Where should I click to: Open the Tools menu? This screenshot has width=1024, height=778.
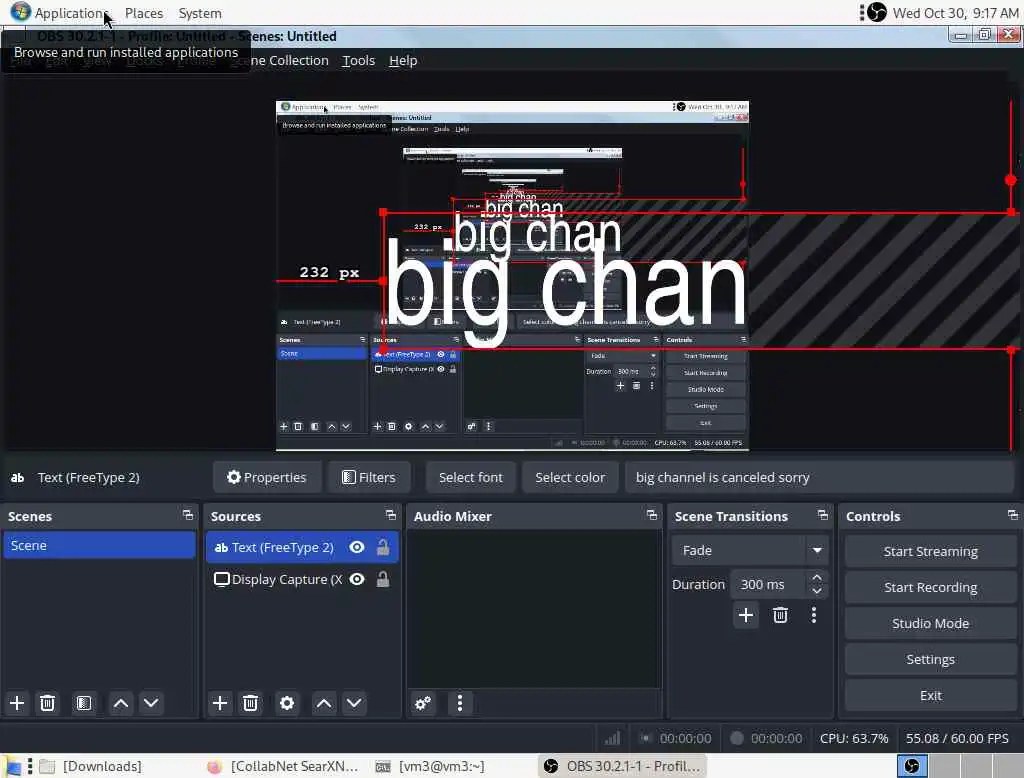[359, 61]
